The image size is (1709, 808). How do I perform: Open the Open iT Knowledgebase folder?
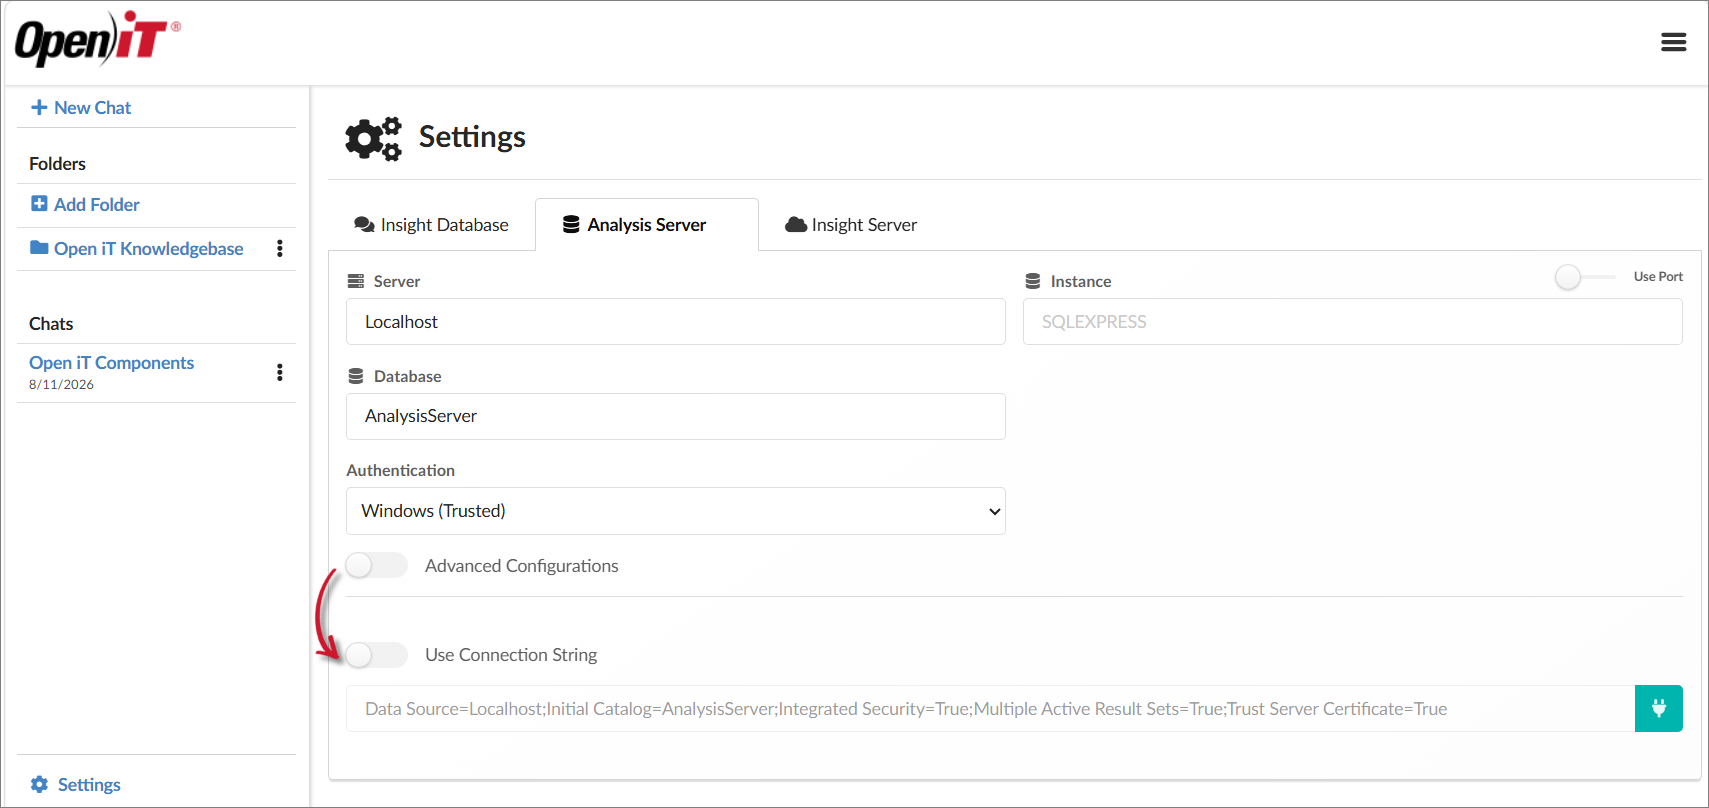[148, 248]
